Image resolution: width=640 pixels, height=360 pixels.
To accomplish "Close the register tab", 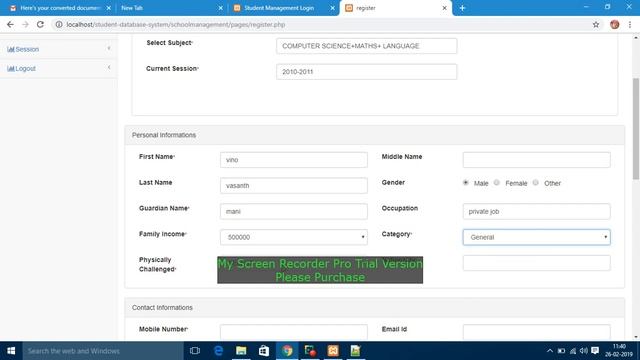I will click(x=444, y=8).
